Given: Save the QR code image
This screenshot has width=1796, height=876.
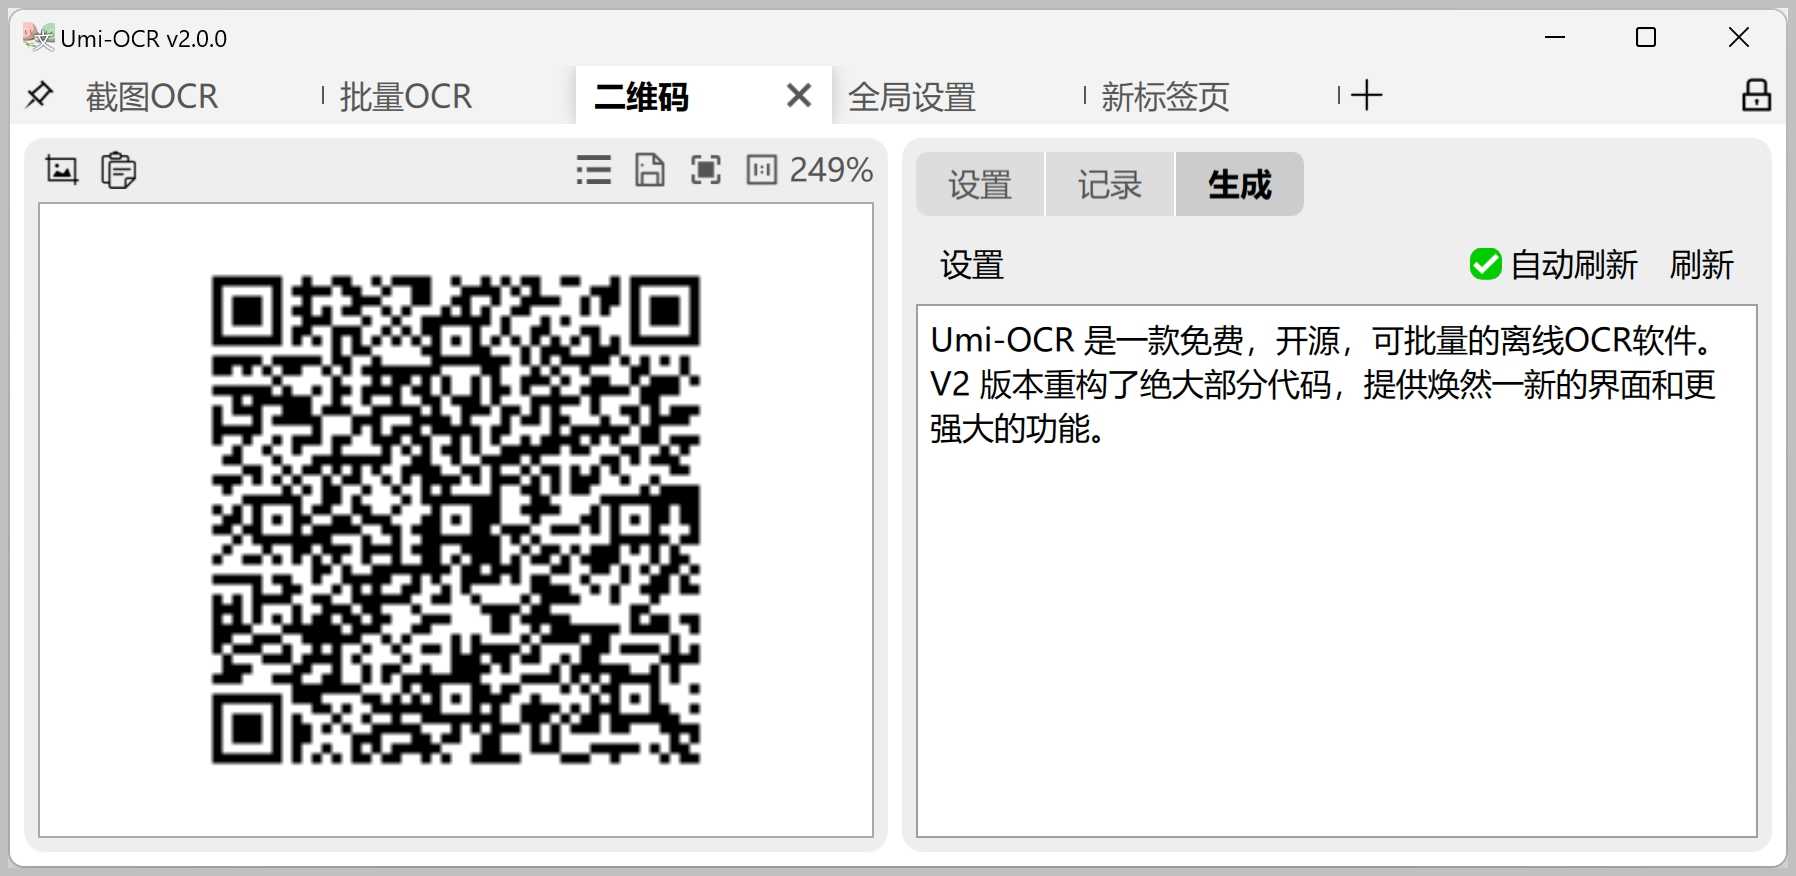Looking at the screenshot, I should pos(650,170).
